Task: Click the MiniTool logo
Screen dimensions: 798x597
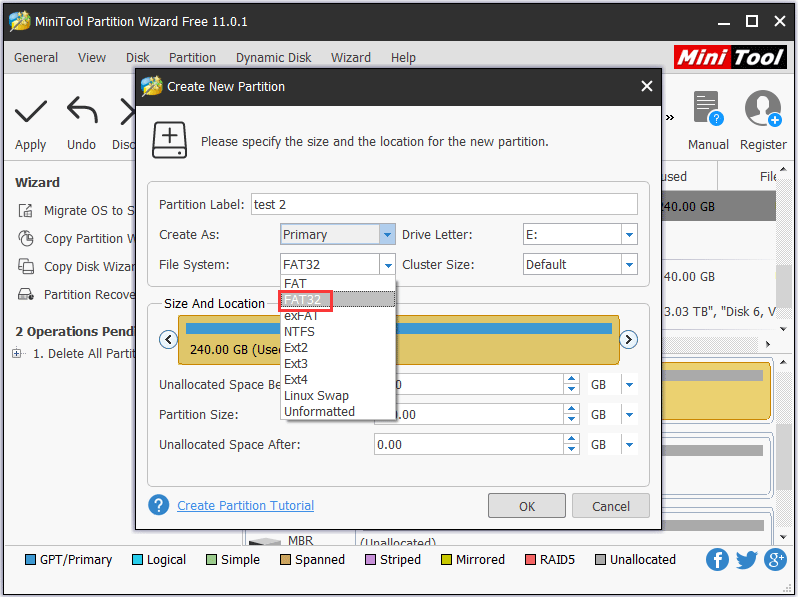Action: pos(730,57)
